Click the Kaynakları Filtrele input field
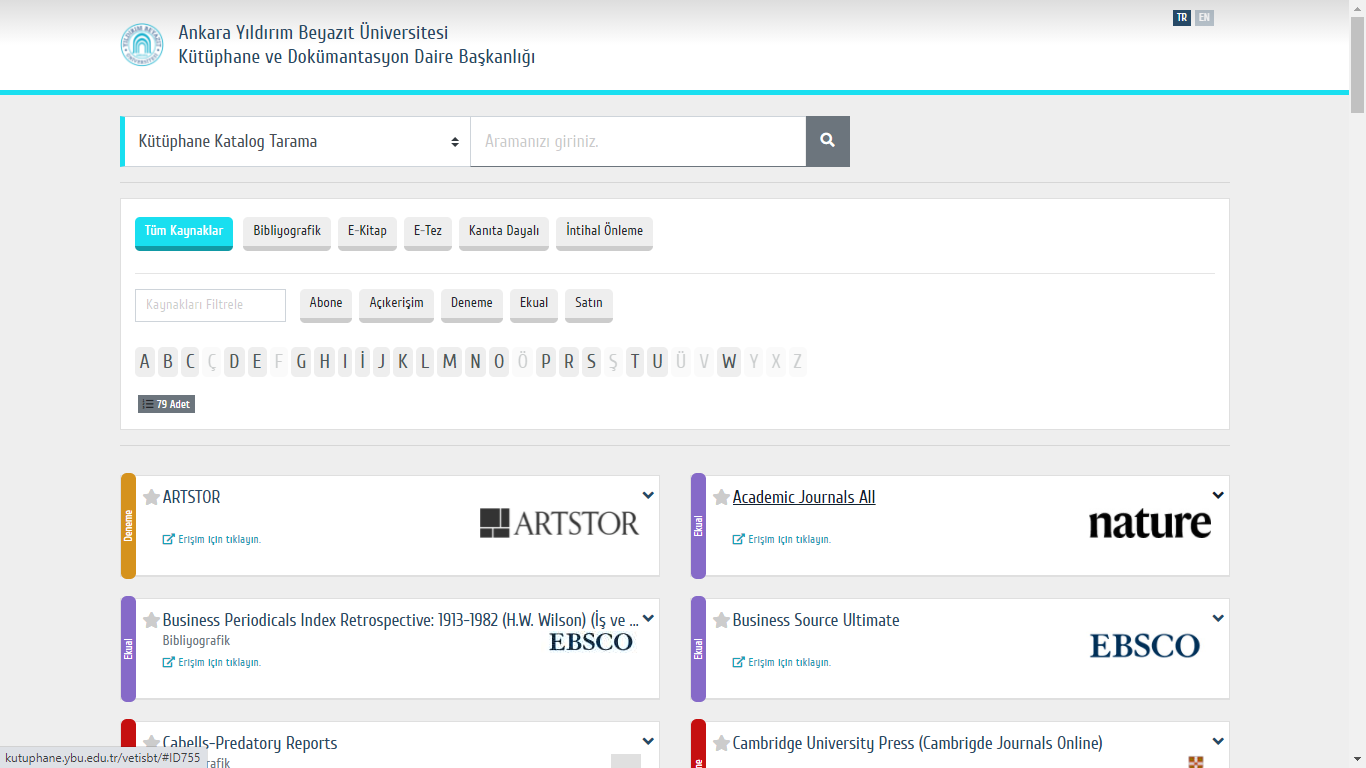 [210, 305]
